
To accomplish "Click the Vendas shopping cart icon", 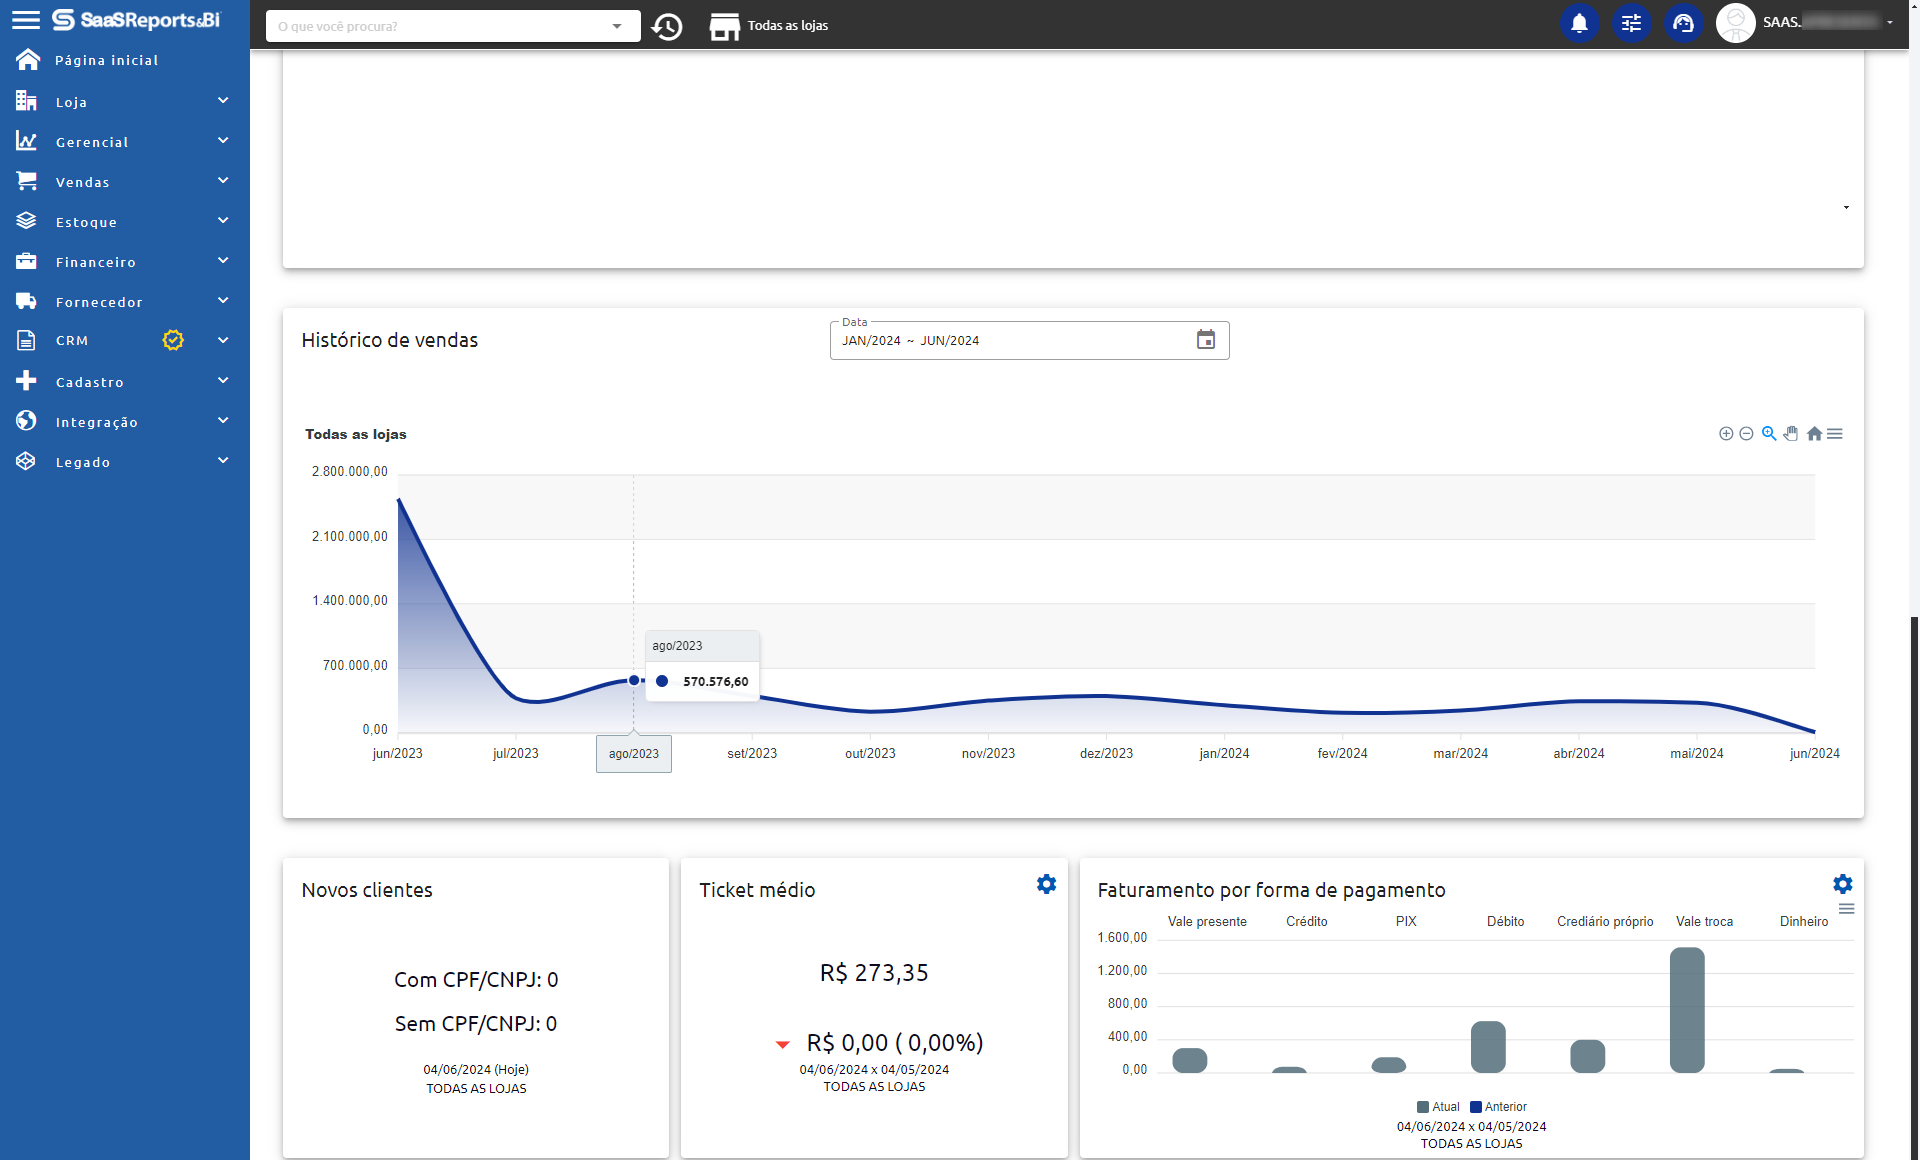I will (x=27, y=181).
